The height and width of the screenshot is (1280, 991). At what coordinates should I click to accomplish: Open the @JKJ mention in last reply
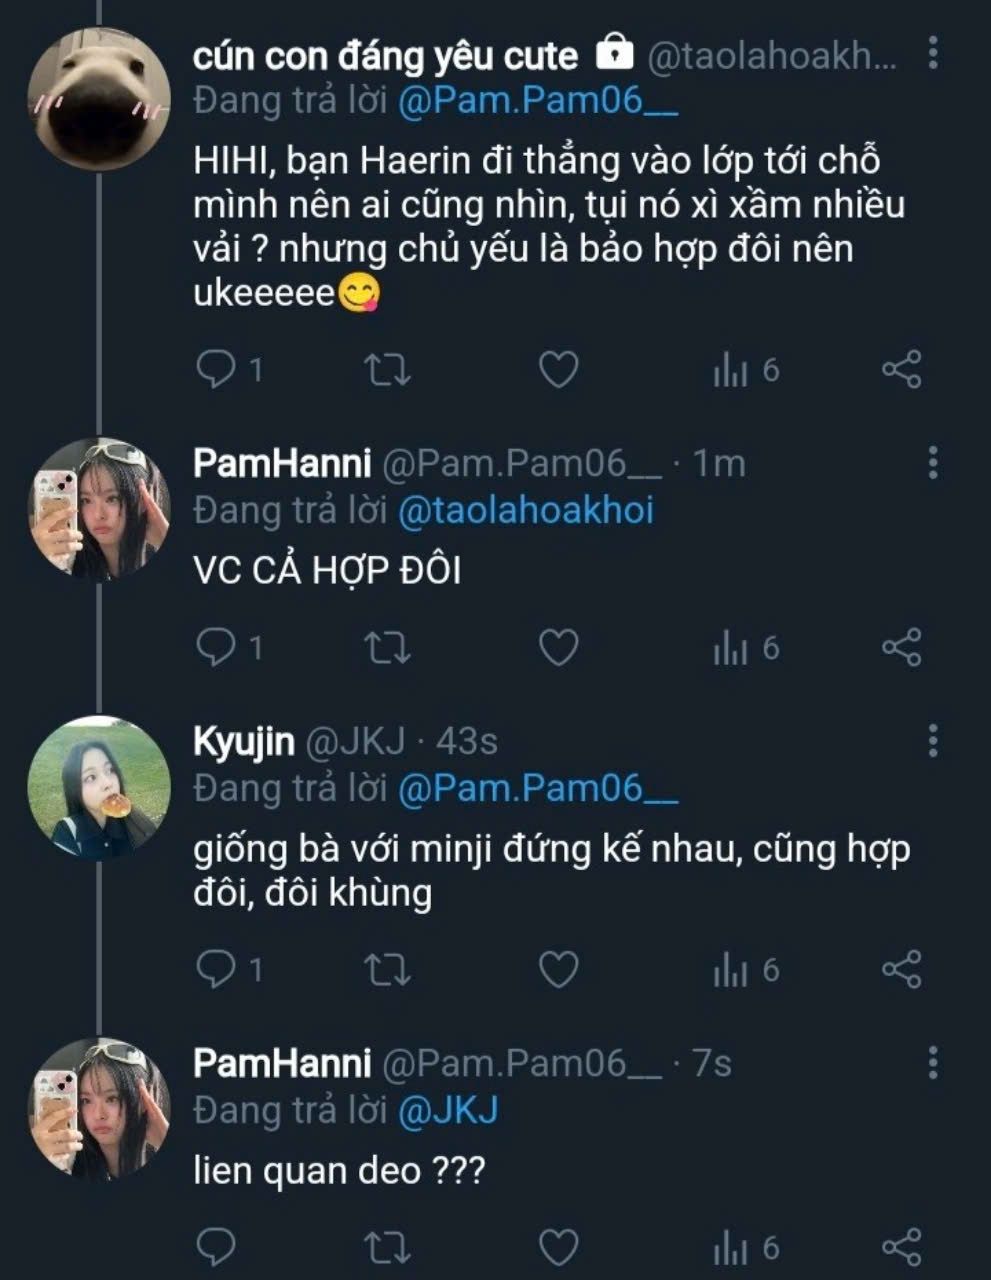coord(447,1110)
